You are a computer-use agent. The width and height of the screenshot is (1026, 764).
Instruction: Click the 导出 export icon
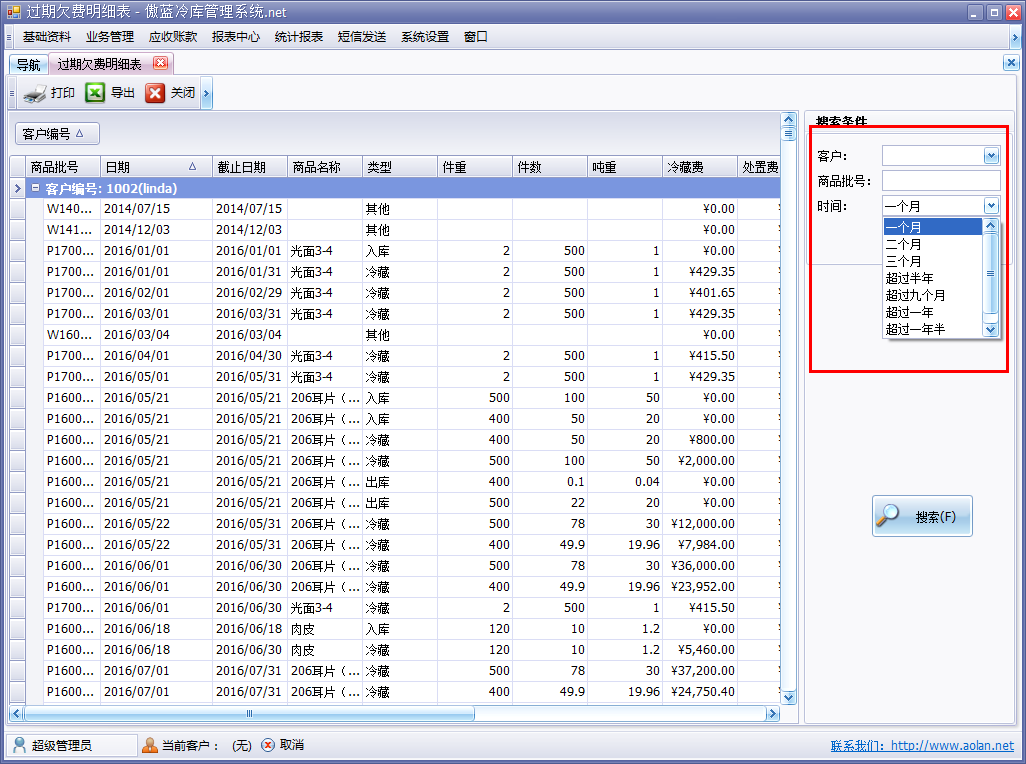[94, 92]
